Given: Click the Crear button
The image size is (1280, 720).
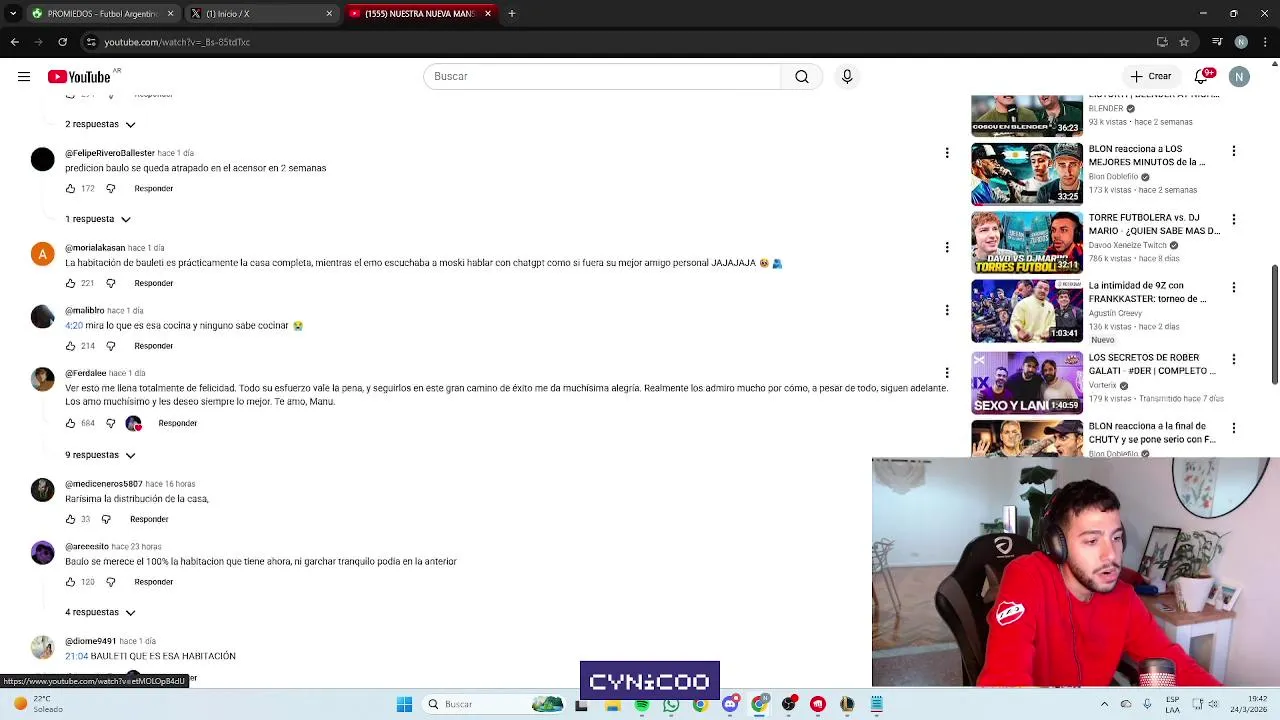Looking at the screenshot, I should [x=1150, y=77].
